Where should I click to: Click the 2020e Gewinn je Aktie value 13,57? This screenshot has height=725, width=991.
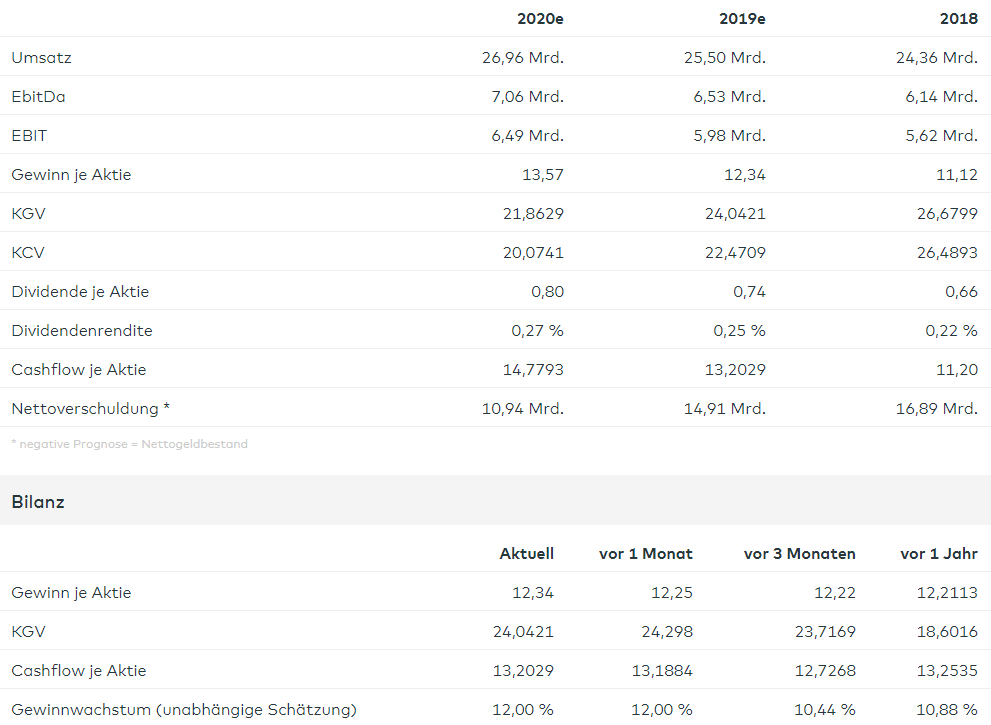(544, 175)
